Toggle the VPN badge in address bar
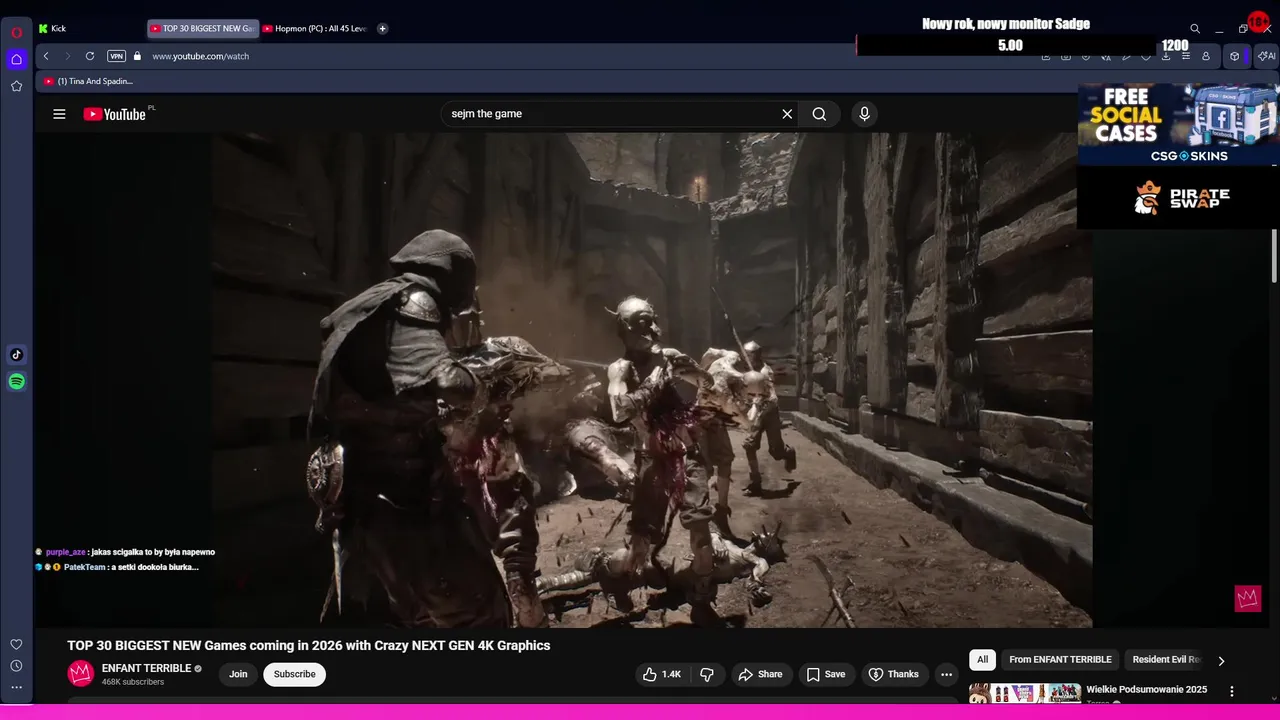 pyautogui.click(x=116, y=56)
